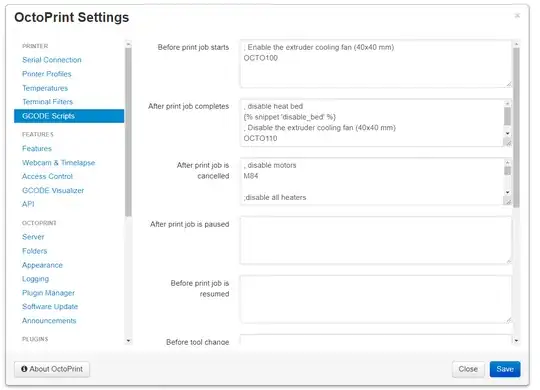
Task: Dismiss dialog using the top-right X
Action: [x=517, y=16]
